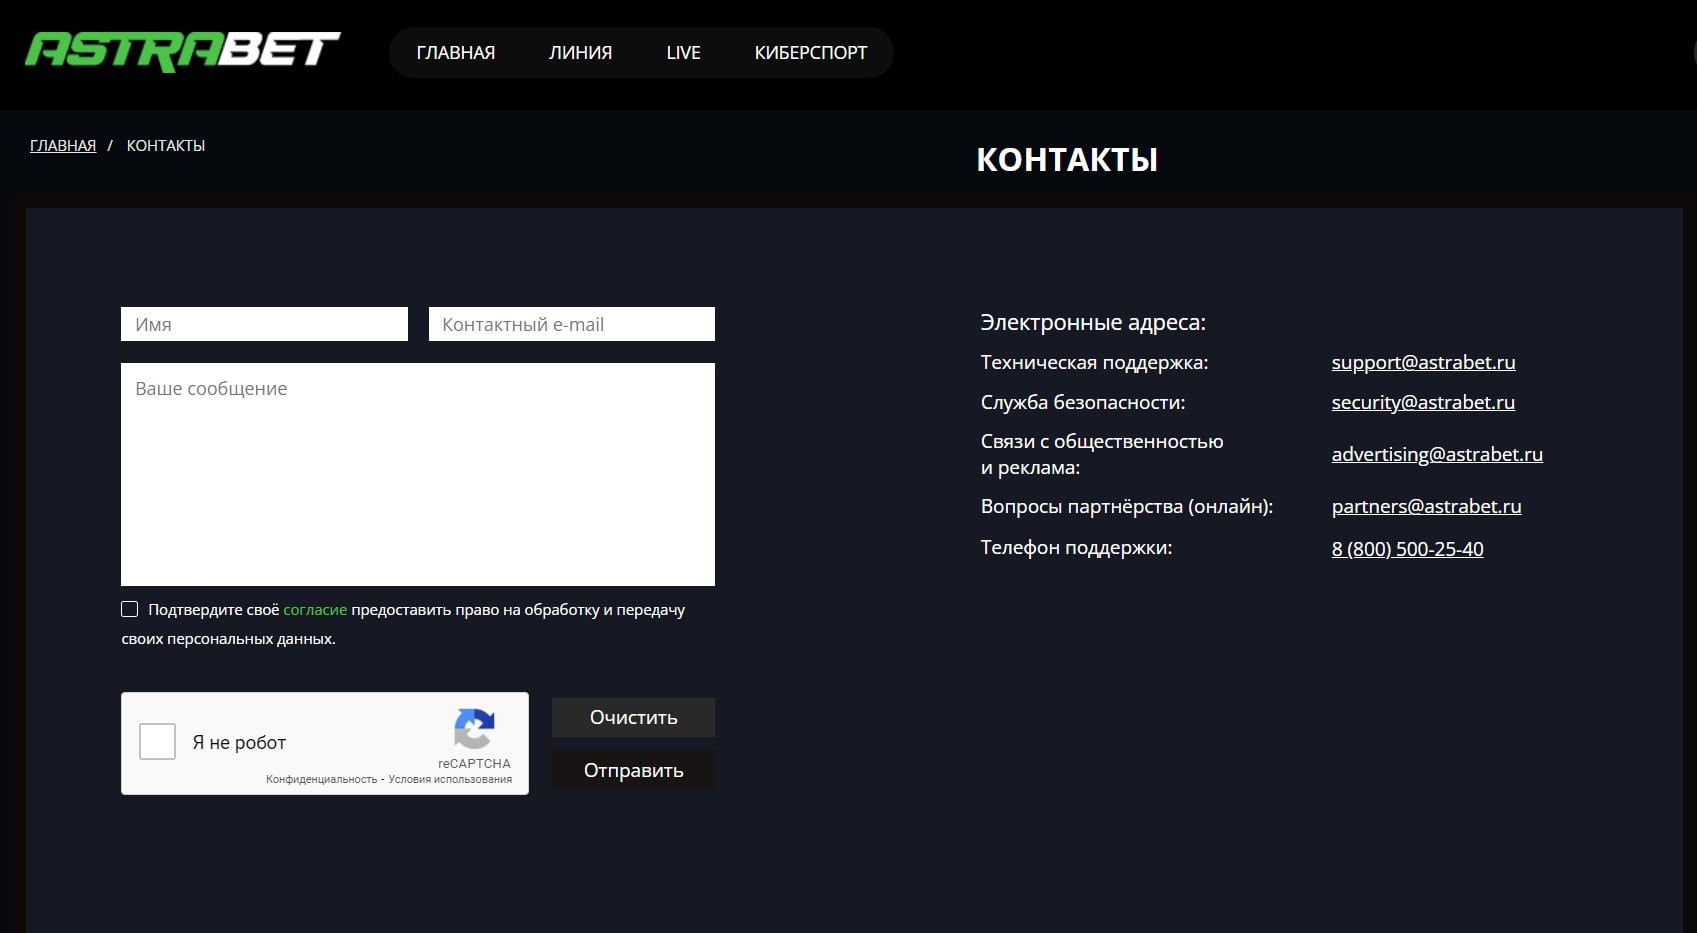Focus the Имя input field

264,324
